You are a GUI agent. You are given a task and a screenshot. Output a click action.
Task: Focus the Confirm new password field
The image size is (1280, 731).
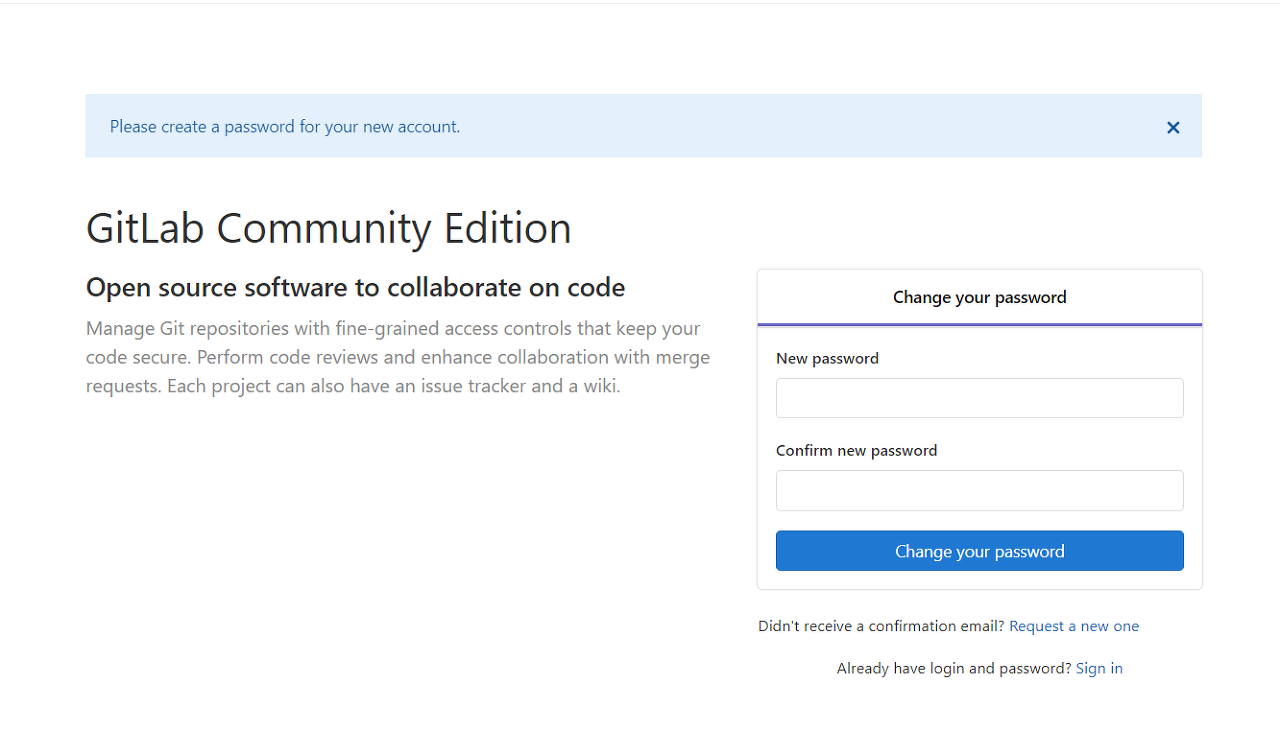pyautogui.click(x=979, y=491)
